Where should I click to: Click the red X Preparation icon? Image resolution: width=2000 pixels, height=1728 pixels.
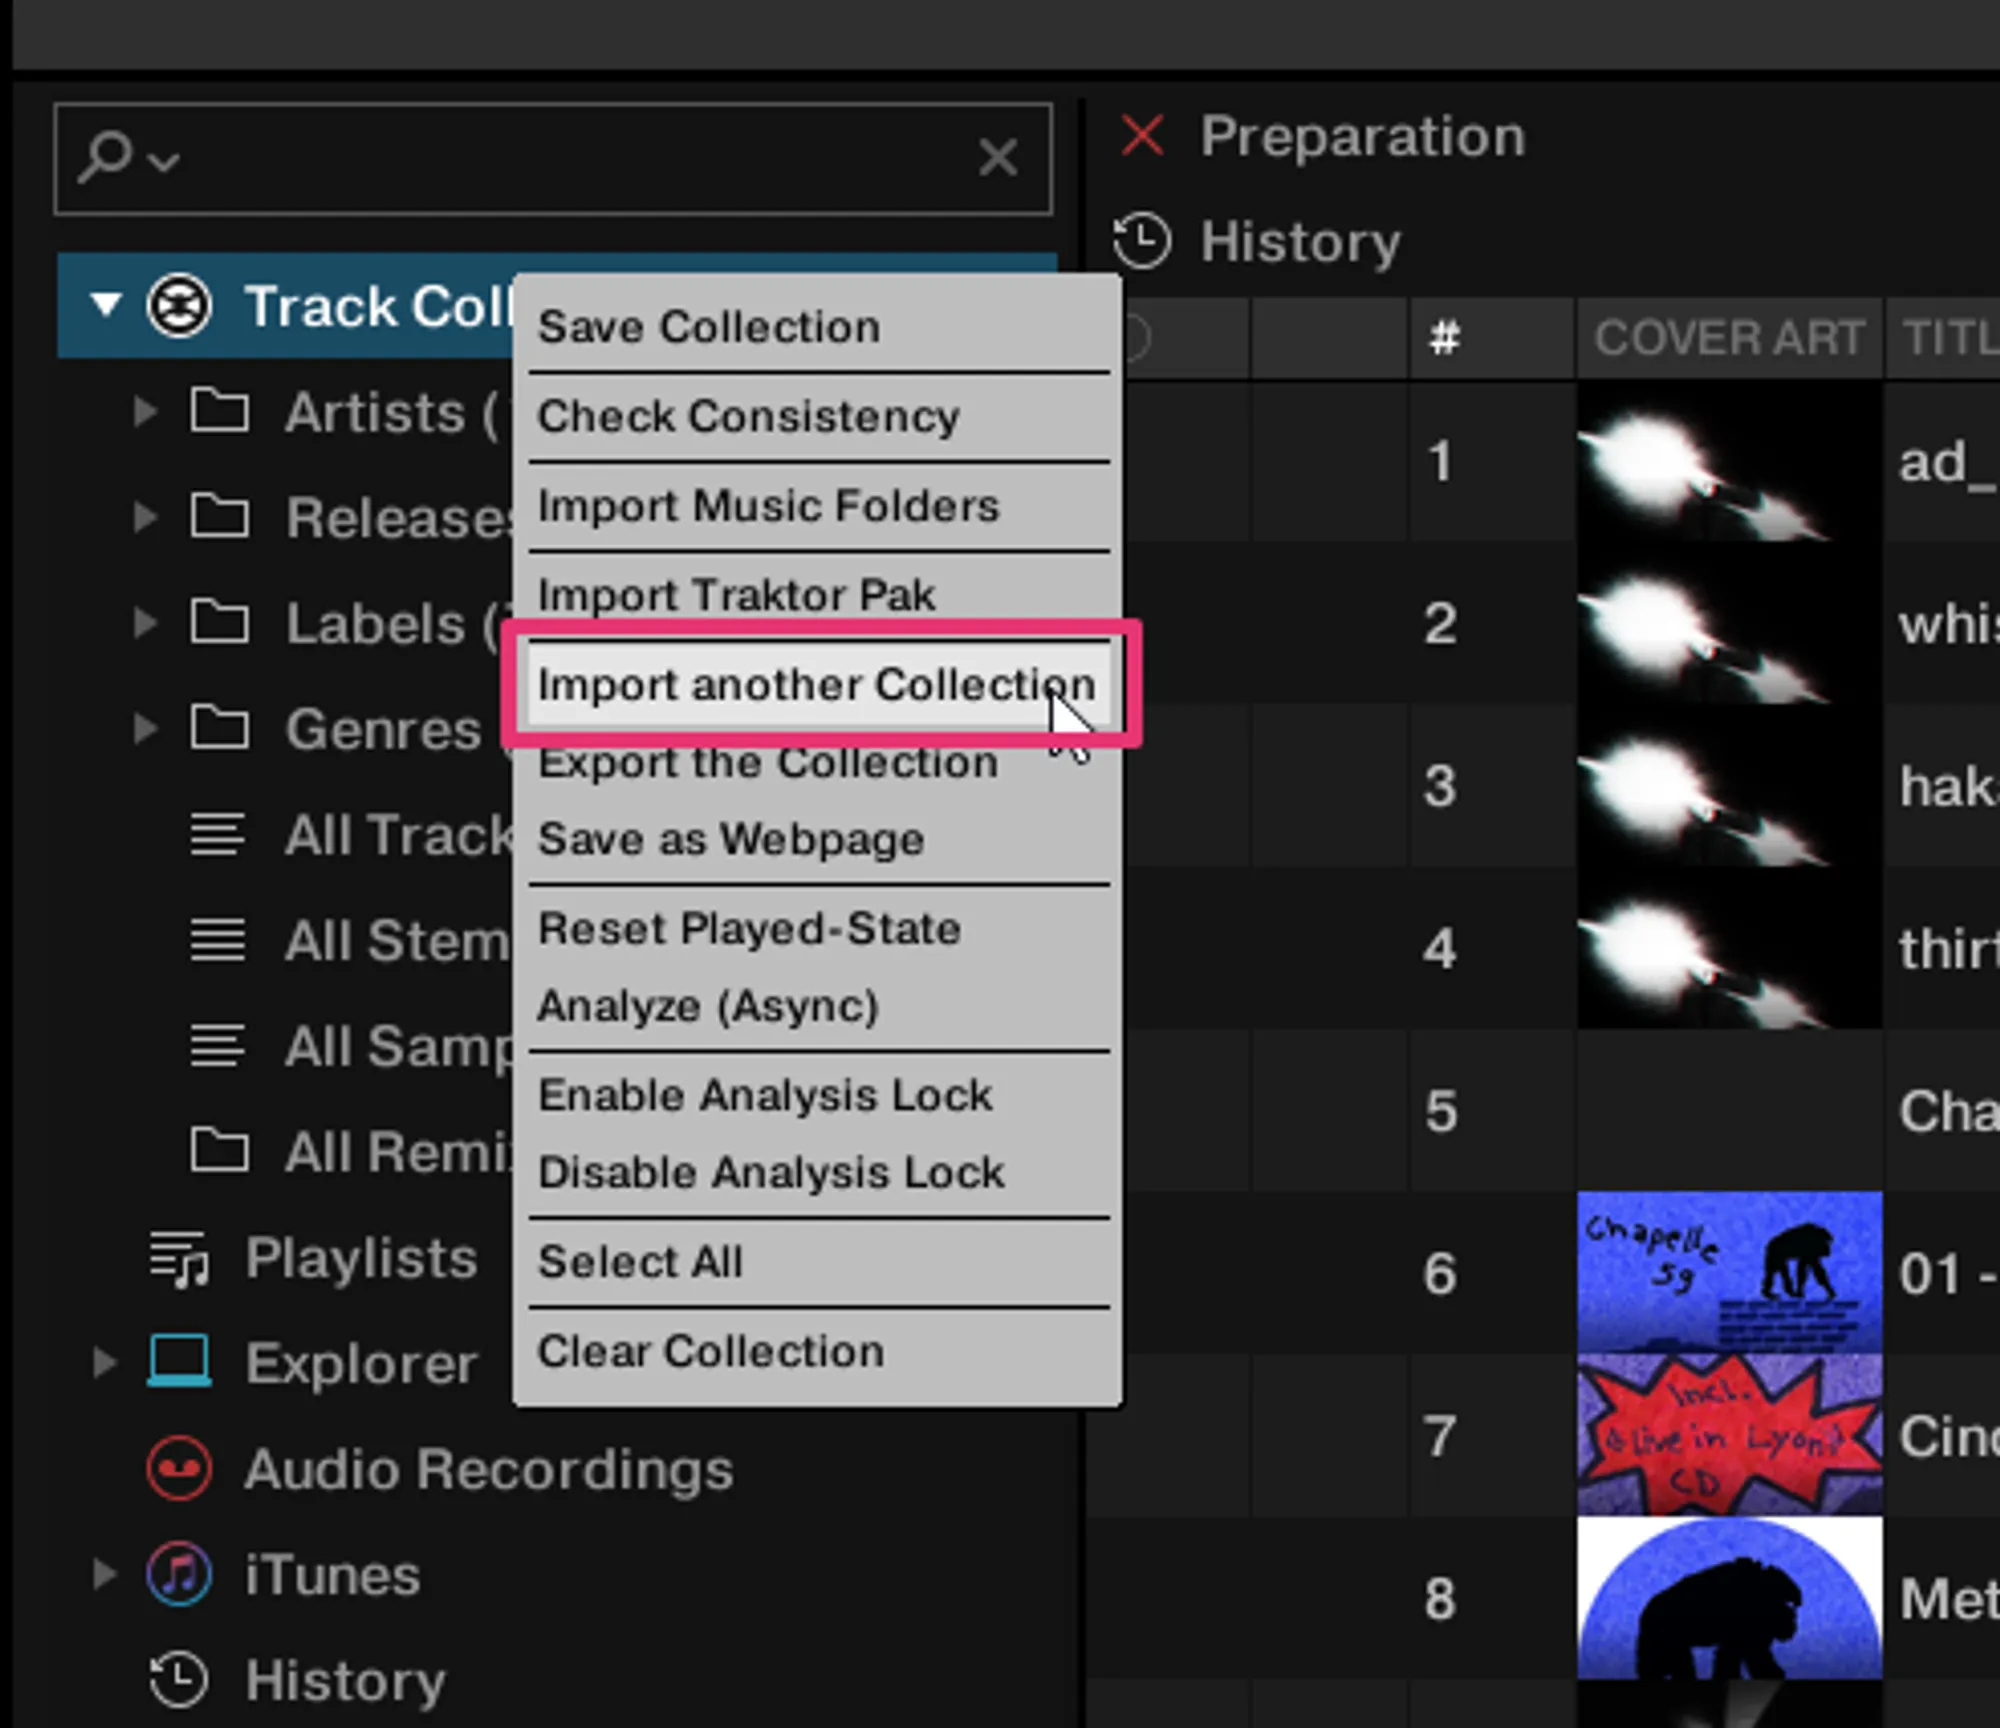[x=1142, y=136]
